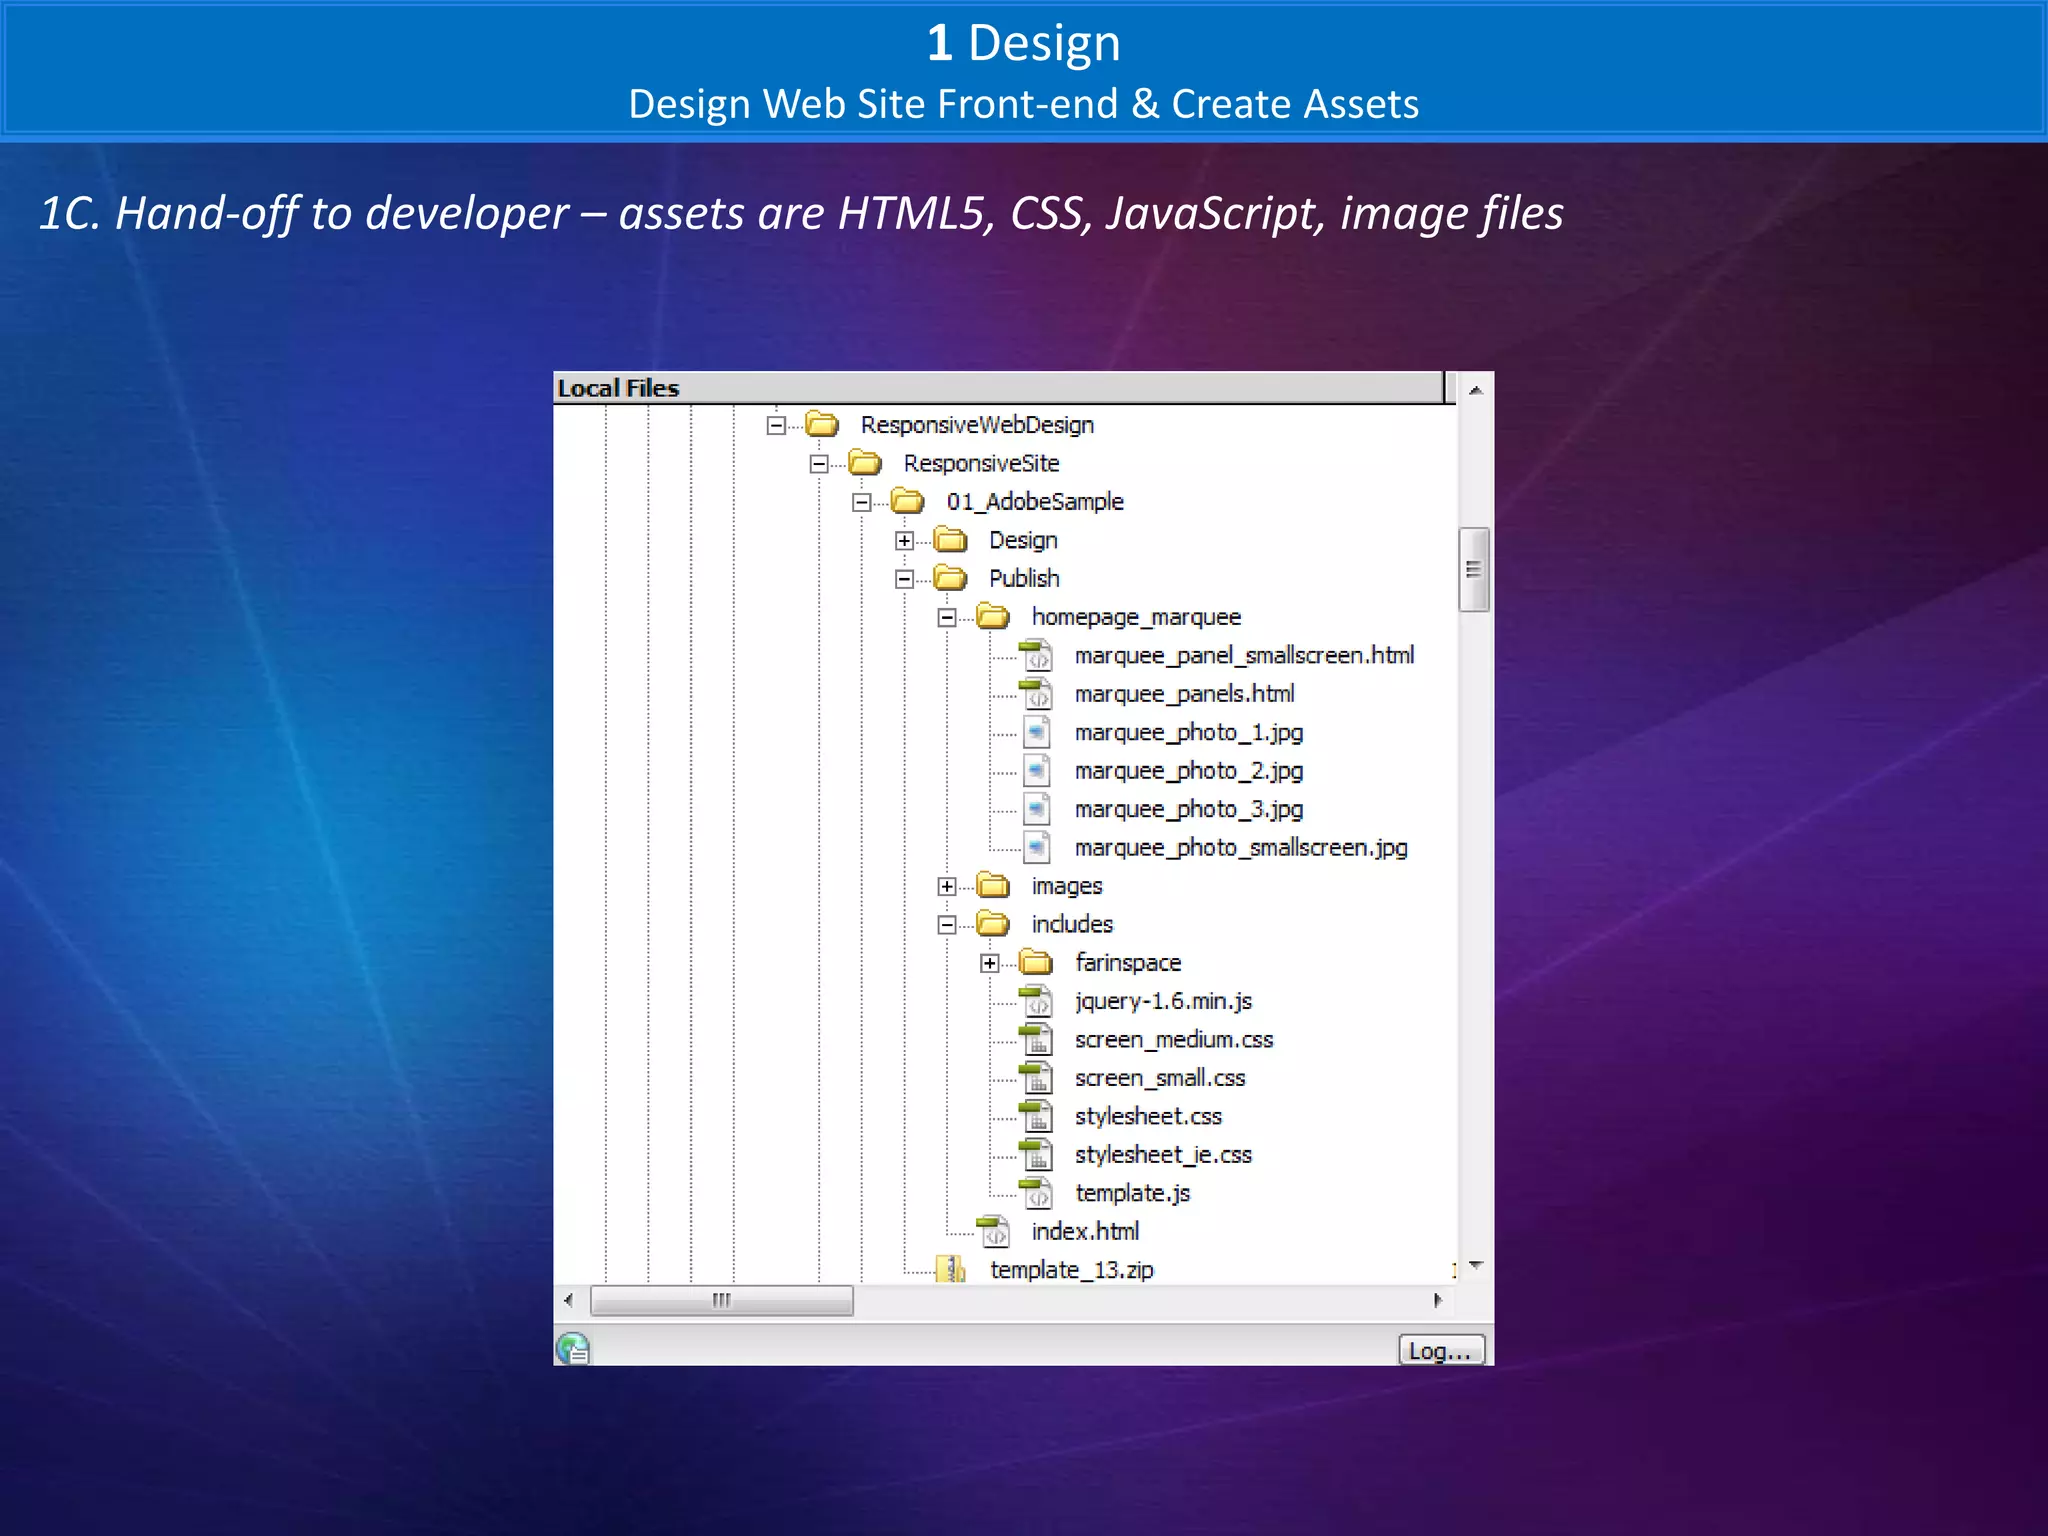Screen dimensions: 2048x1536
Task: Select index.html file name
Action: point(1085,1231)
